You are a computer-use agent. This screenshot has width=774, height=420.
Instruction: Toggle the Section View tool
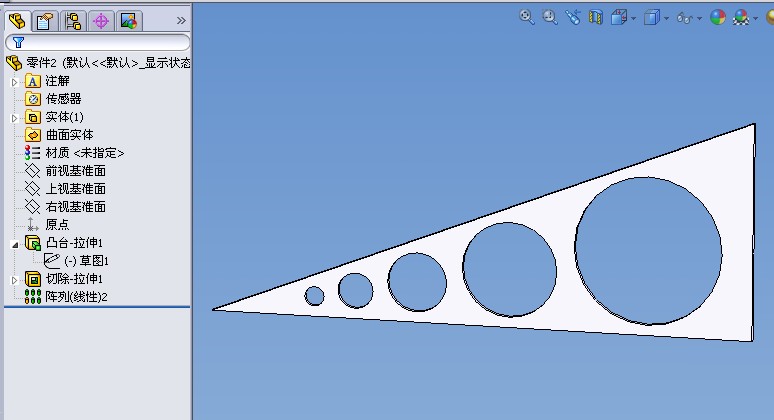pyautogui.click(x=596, y=18)
